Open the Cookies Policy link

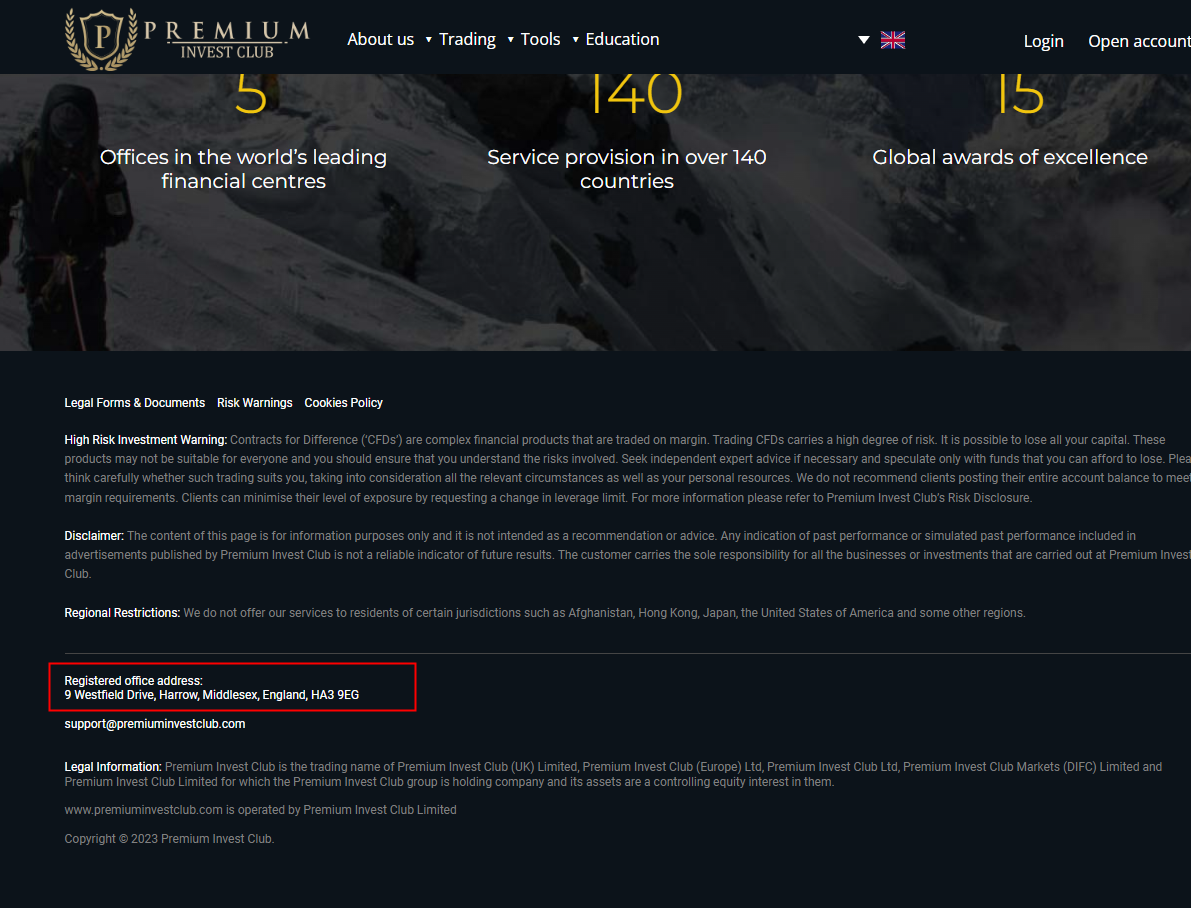[x=343, y=403]
